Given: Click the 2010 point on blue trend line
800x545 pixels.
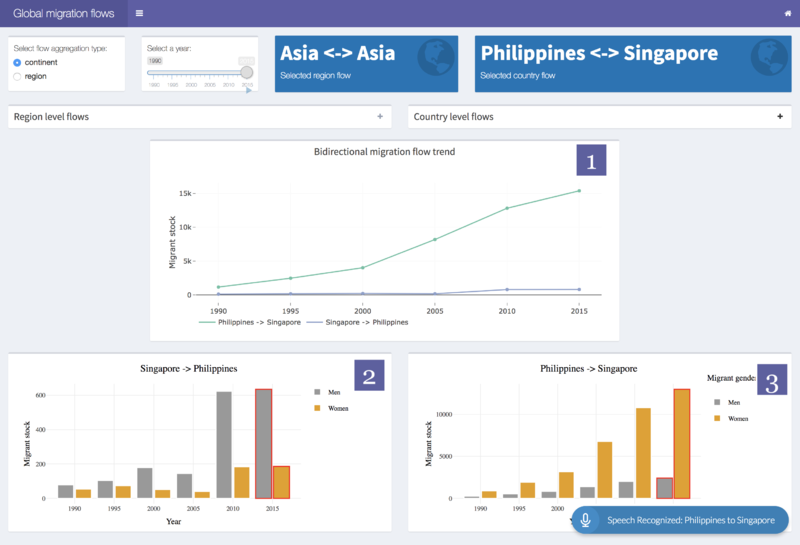Looking at the screenshot, I should pos(507,289).
